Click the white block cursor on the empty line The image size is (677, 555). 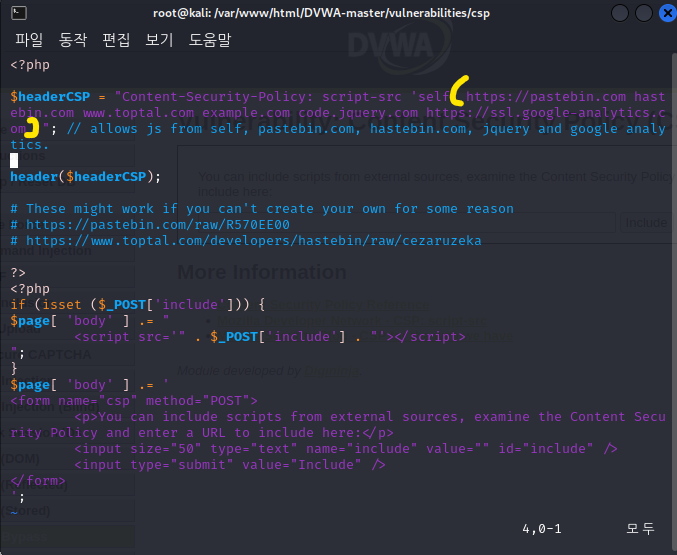coord(14,160)
